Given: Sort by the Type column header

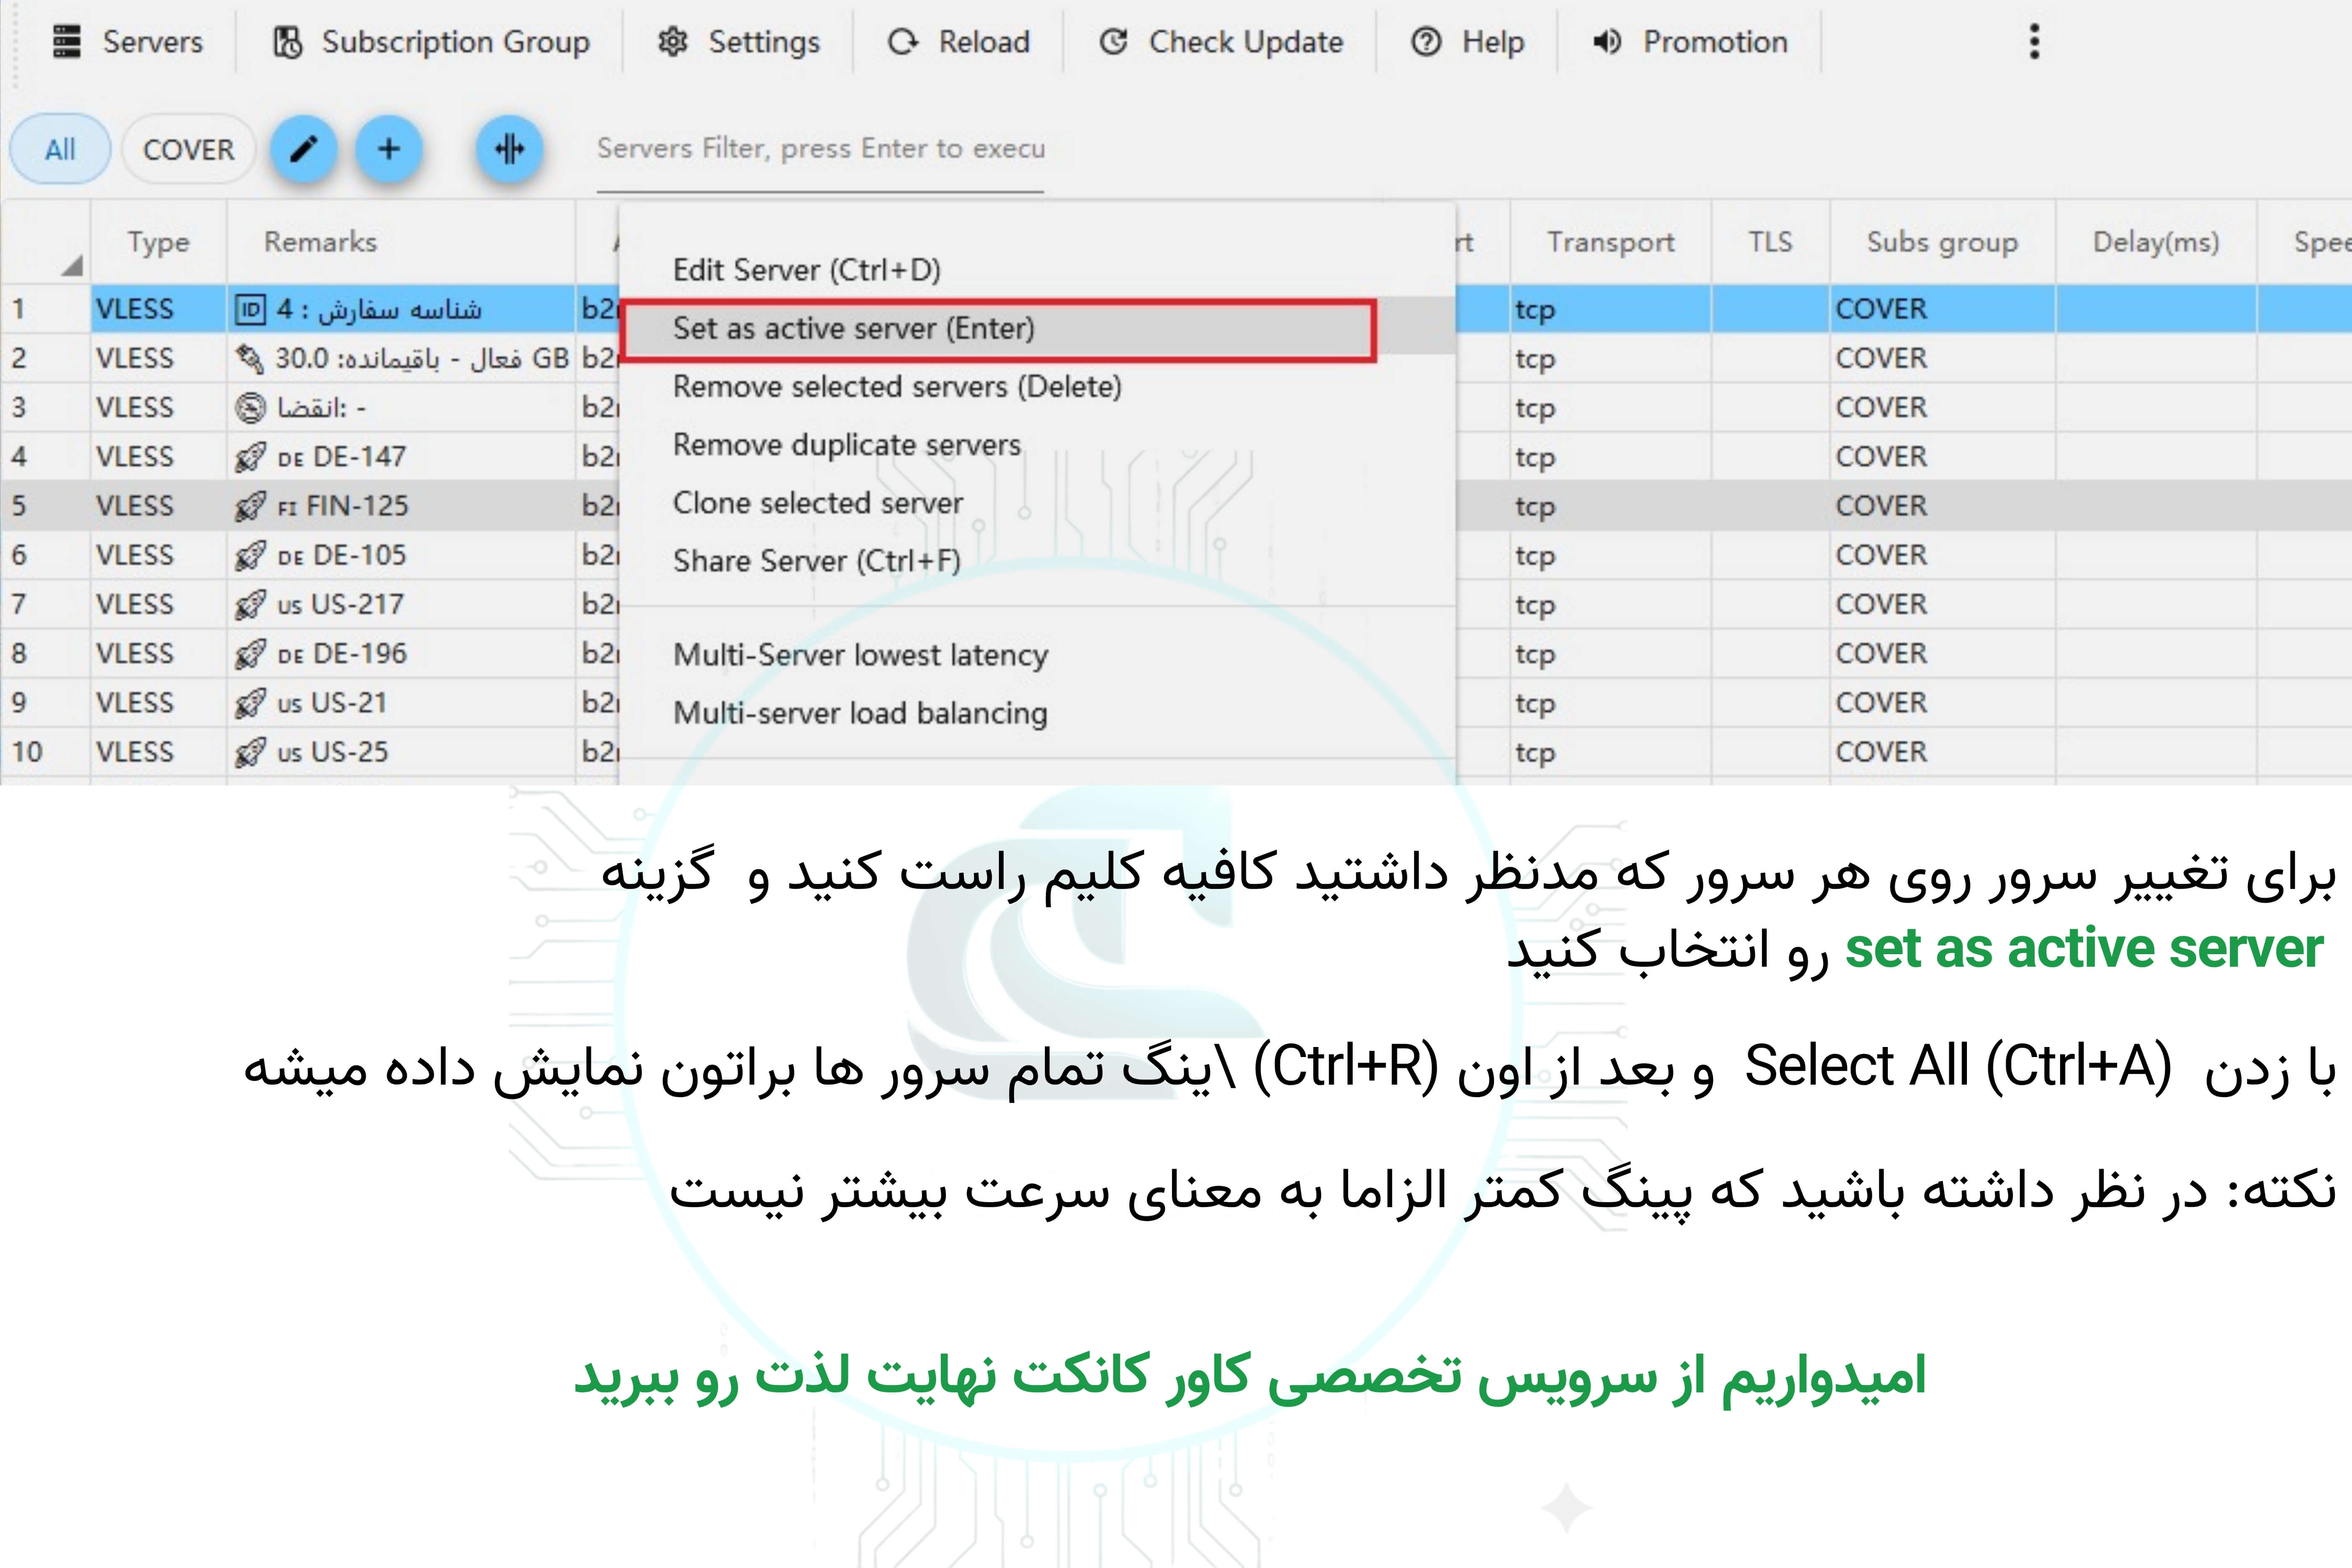Looking at the screenshot, I should (158, 242).
